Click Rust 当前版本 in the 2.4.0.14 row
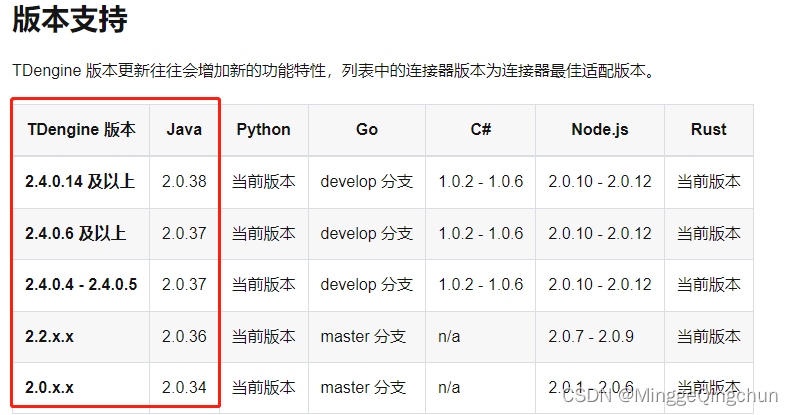 709,181
